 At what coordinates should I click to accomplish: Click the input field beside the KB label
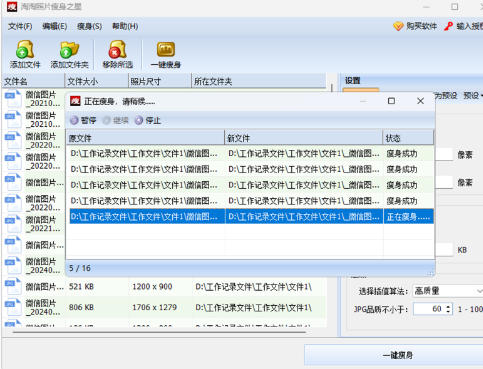(444, 250)
